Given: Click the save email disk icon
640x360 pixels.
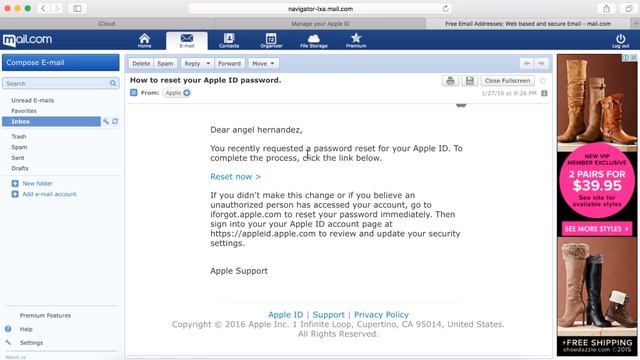Looking at the screenshot, I should coord(470,80).
